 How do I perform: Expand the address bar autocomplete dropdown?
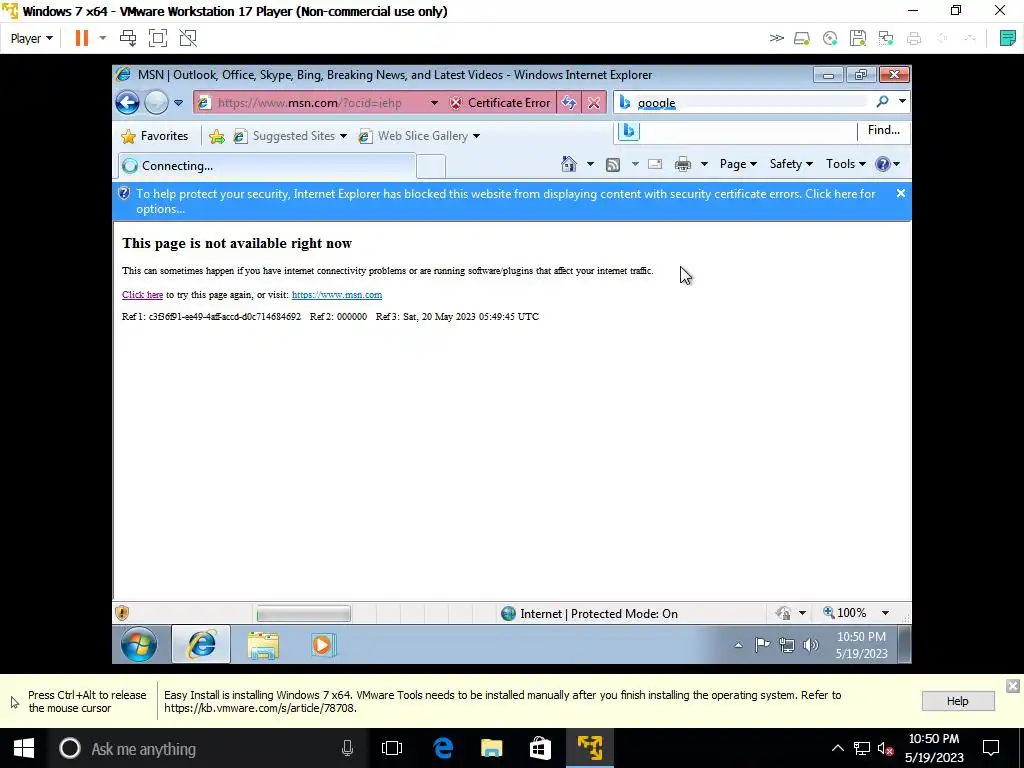[434, 103]
